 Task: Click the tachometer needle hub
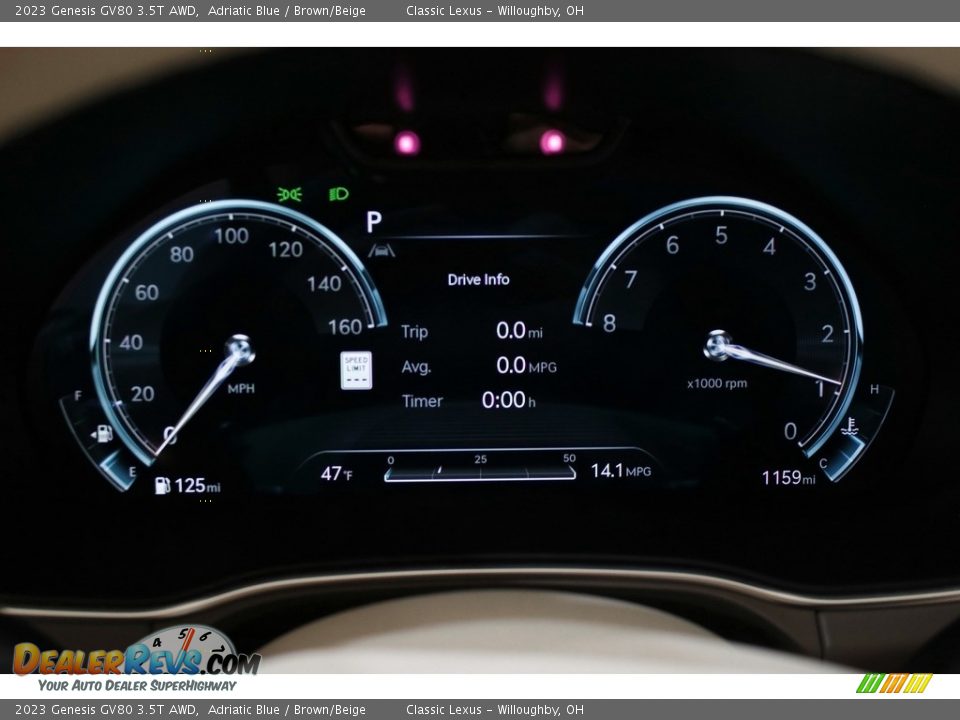[718, 345]
